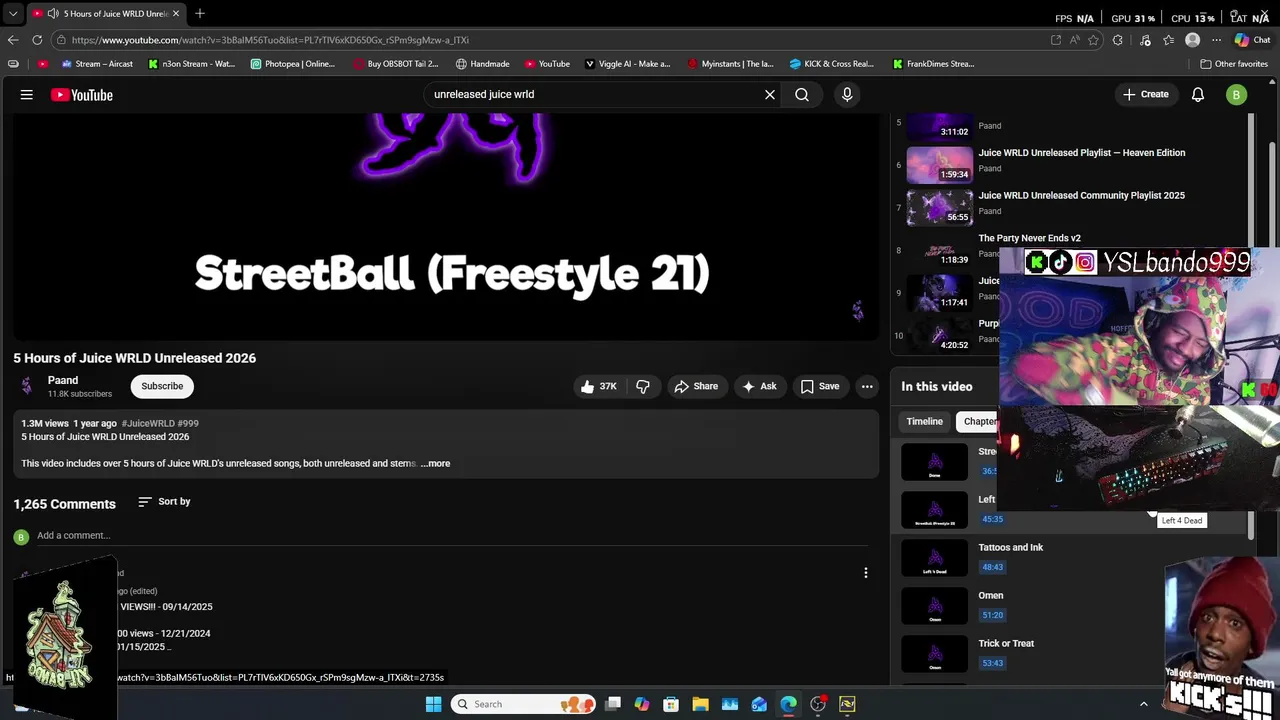Open YouTube notifications bell
1280x720 pixels.
click(x=1198, y=95)
